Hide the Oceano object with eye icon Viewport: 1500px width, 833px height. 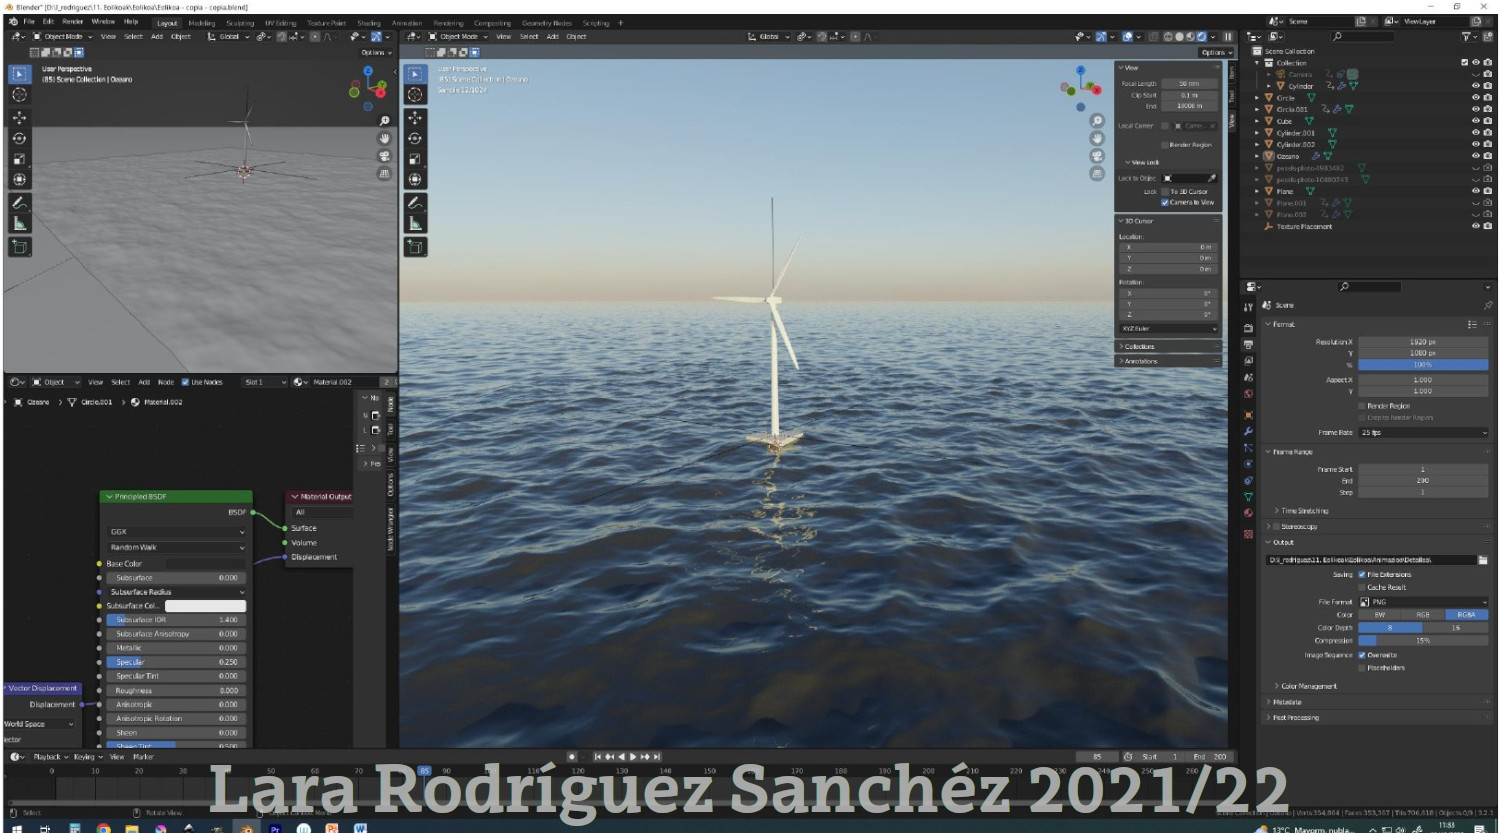click(1475, 156)
